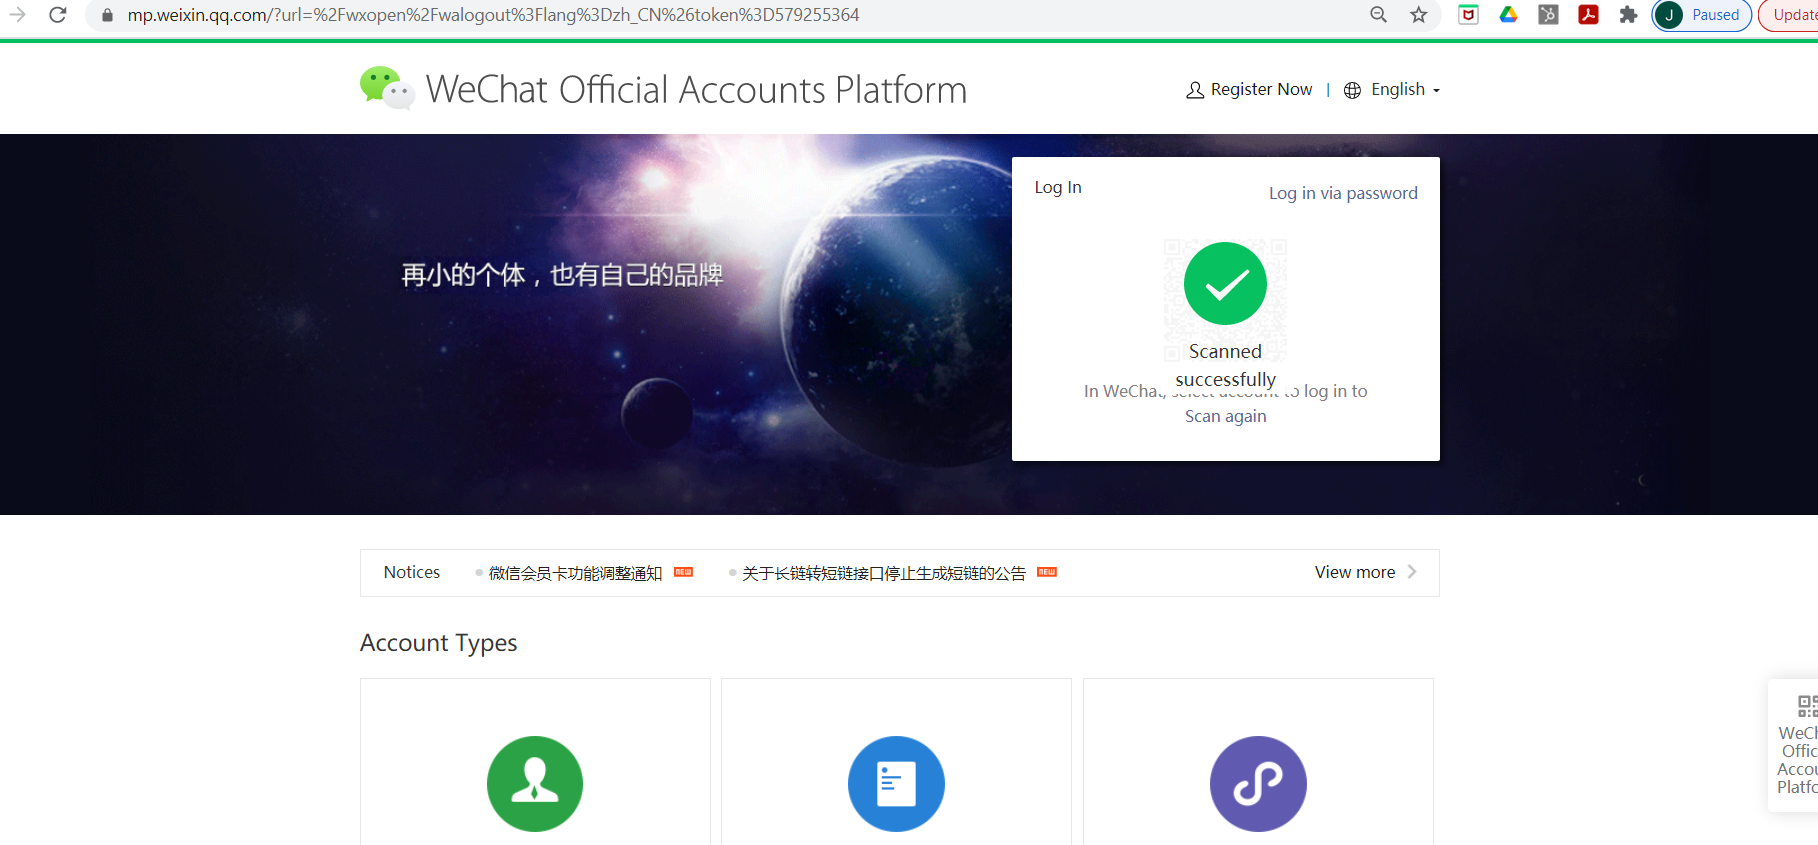Switch to Log in via password

tap(1343, 193)
